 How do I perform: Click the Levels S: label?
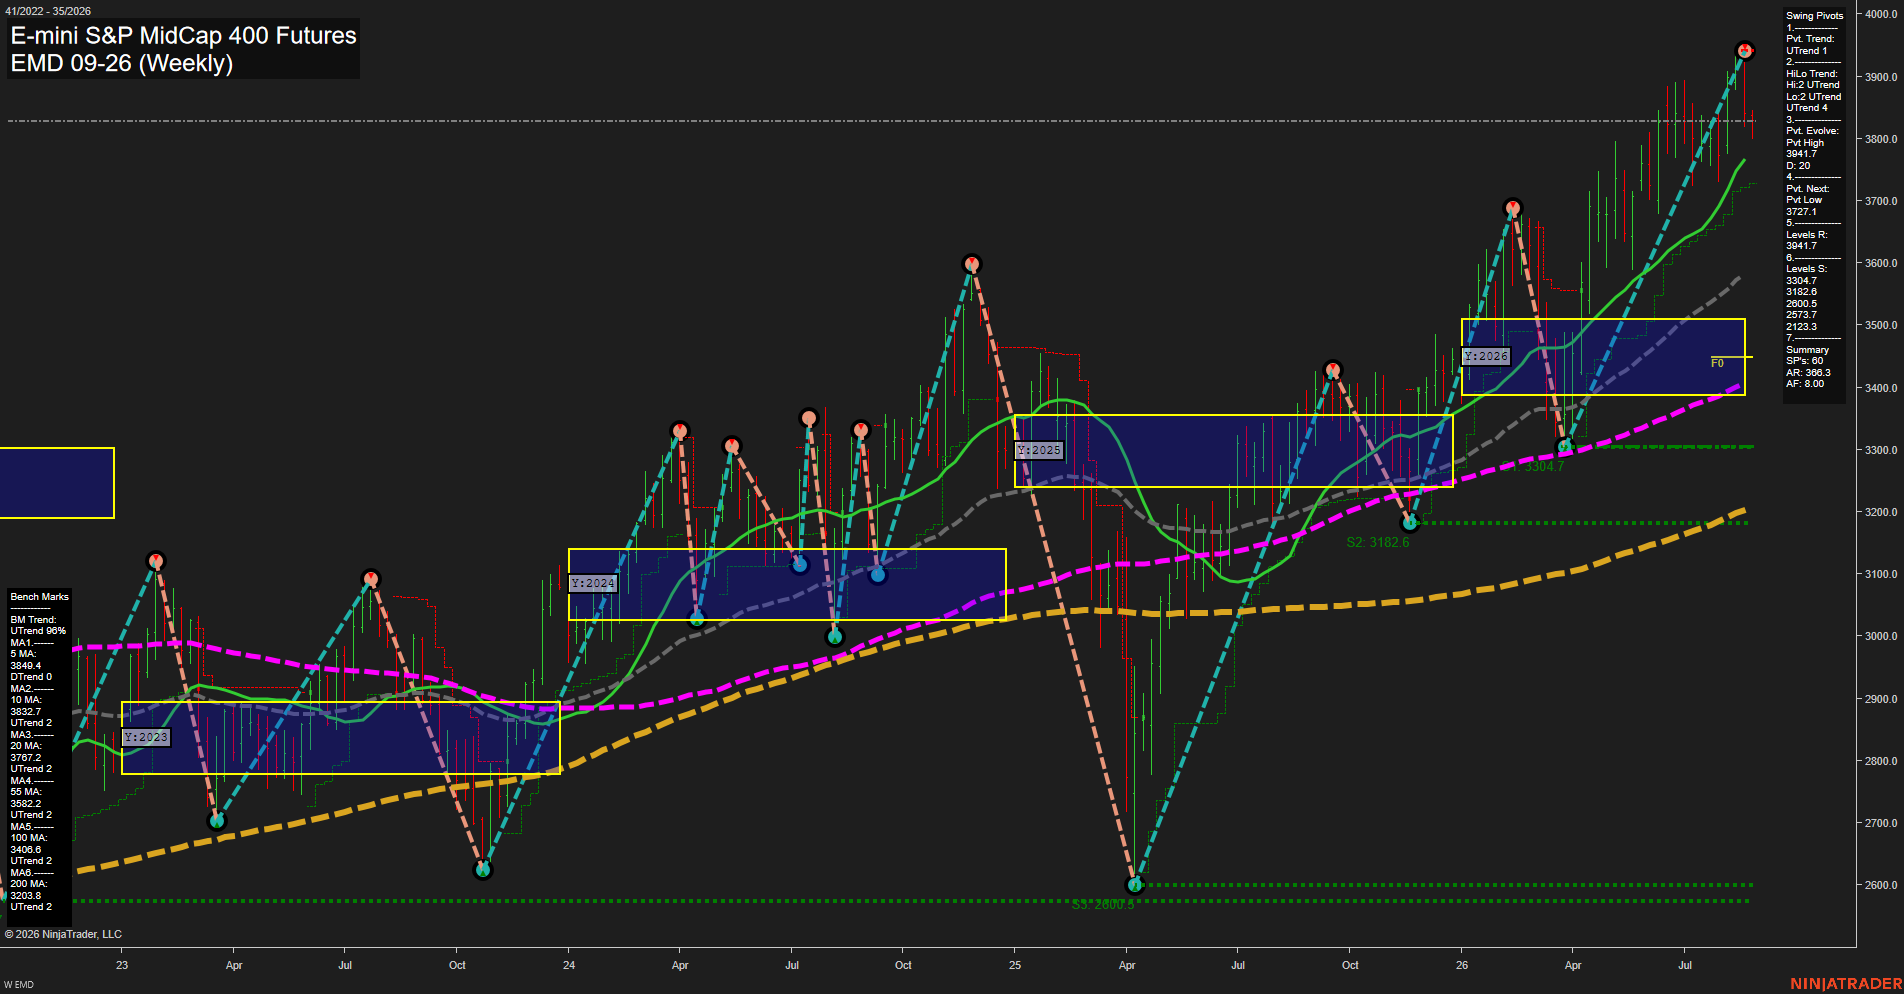pos(1806,269)
